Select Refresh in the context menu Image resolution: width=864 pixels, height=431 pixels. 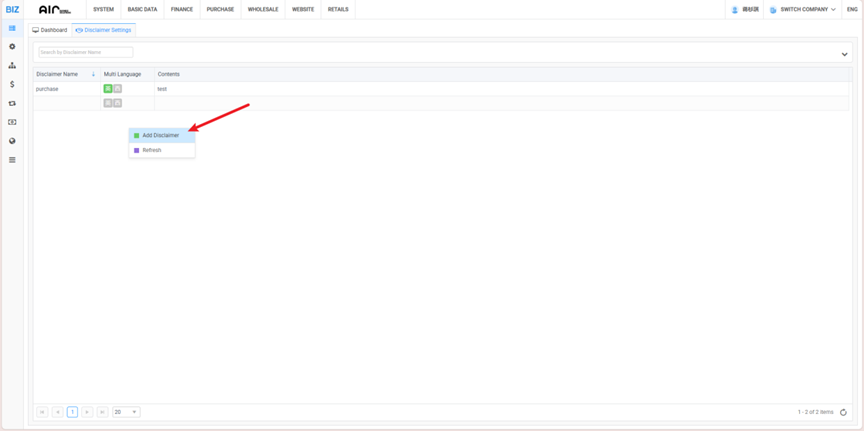pos(152,150)
